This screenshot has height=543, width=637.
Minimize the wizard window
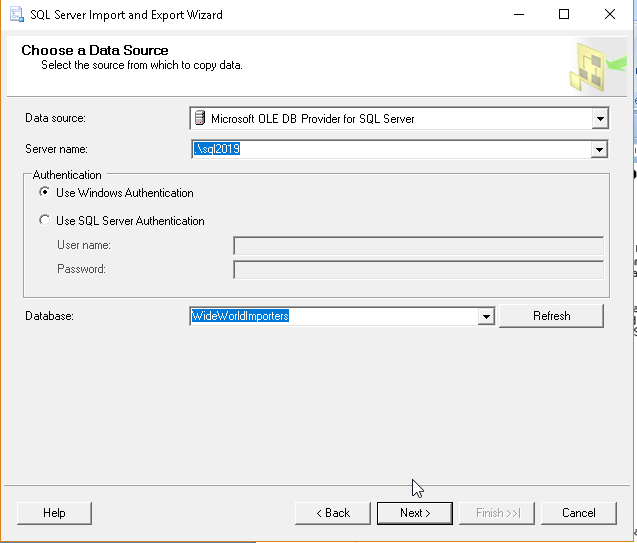518,15
